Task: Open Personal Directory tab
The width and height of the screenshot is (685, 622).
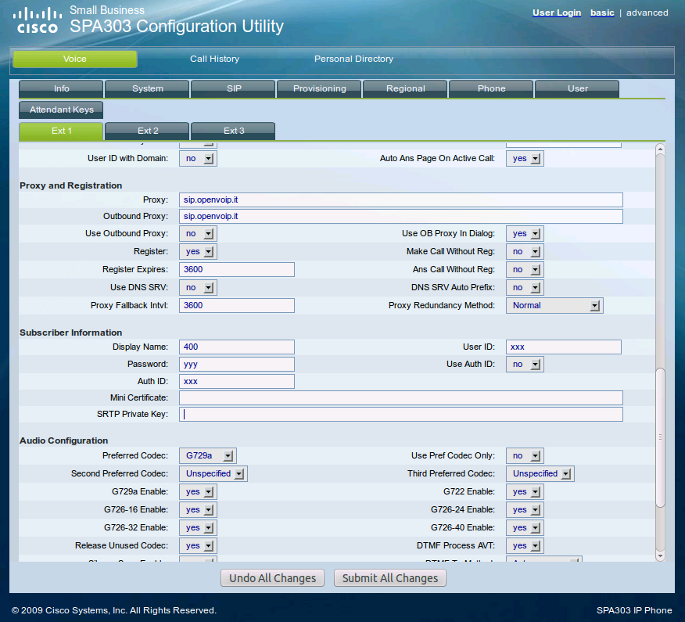Action: click(x=353, y=59)
